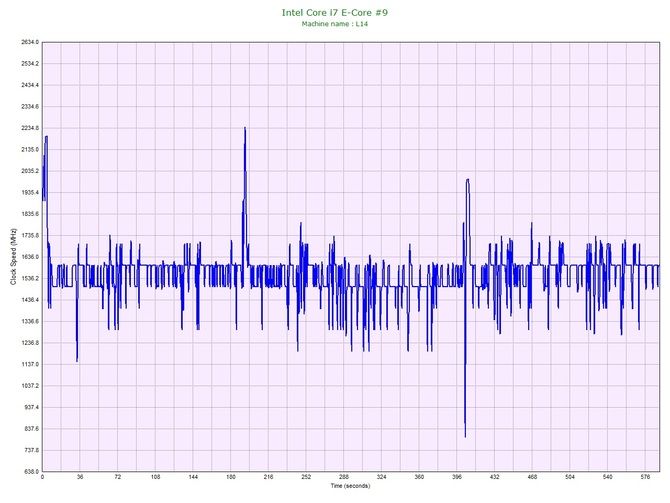The image size is (670, 503).
Task: Select the 2035.2 y-axis tick label
Action: coord(30,171)
